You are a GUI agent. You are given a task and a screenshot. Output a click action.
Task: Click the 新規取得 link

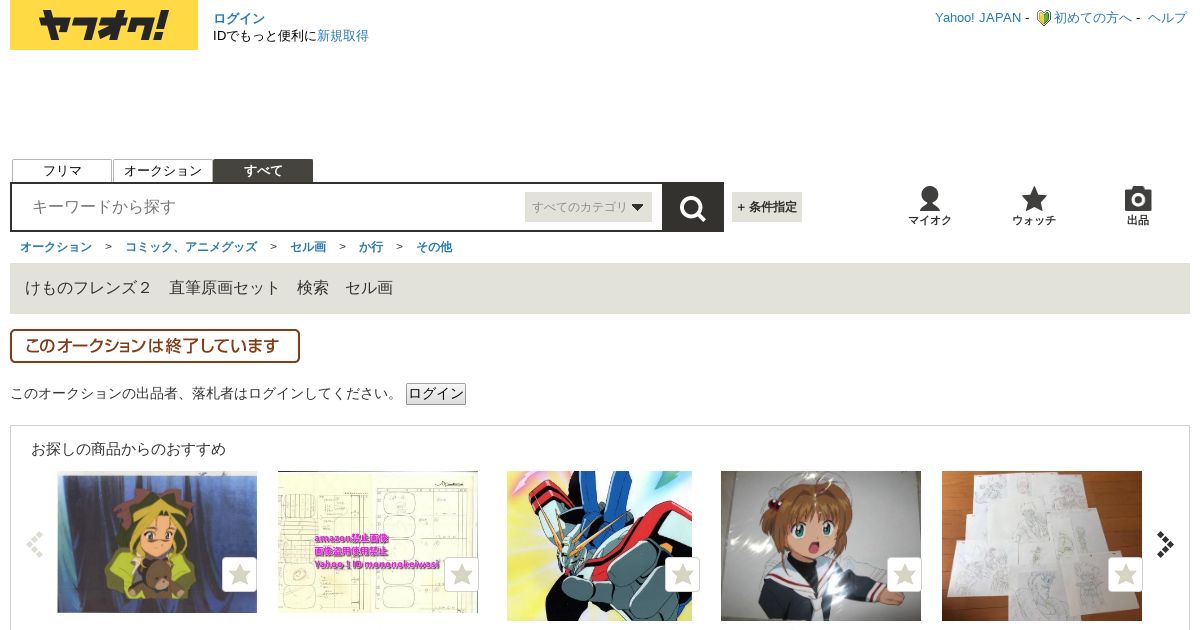click(343, 36)
